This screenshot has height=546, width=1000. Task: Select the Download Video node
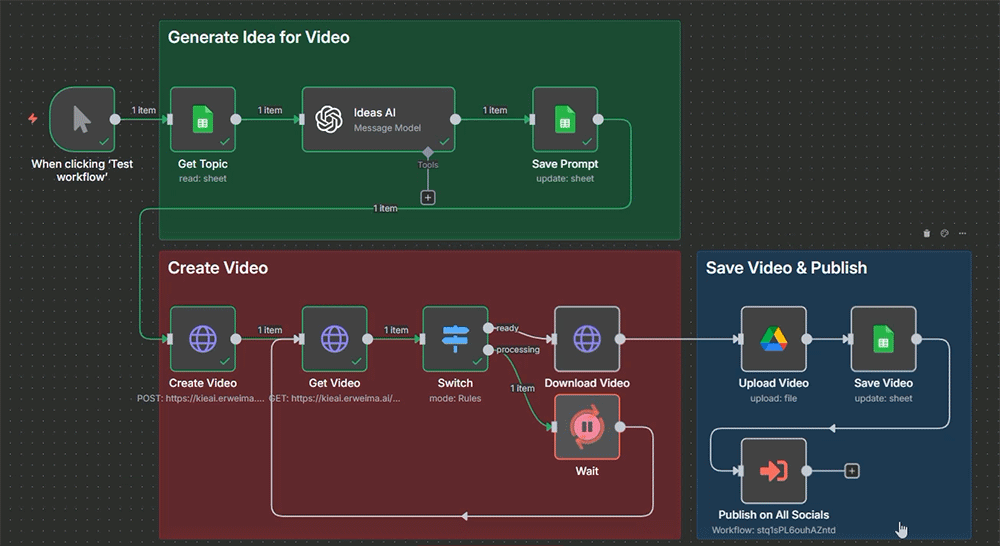tap(587, 339)
